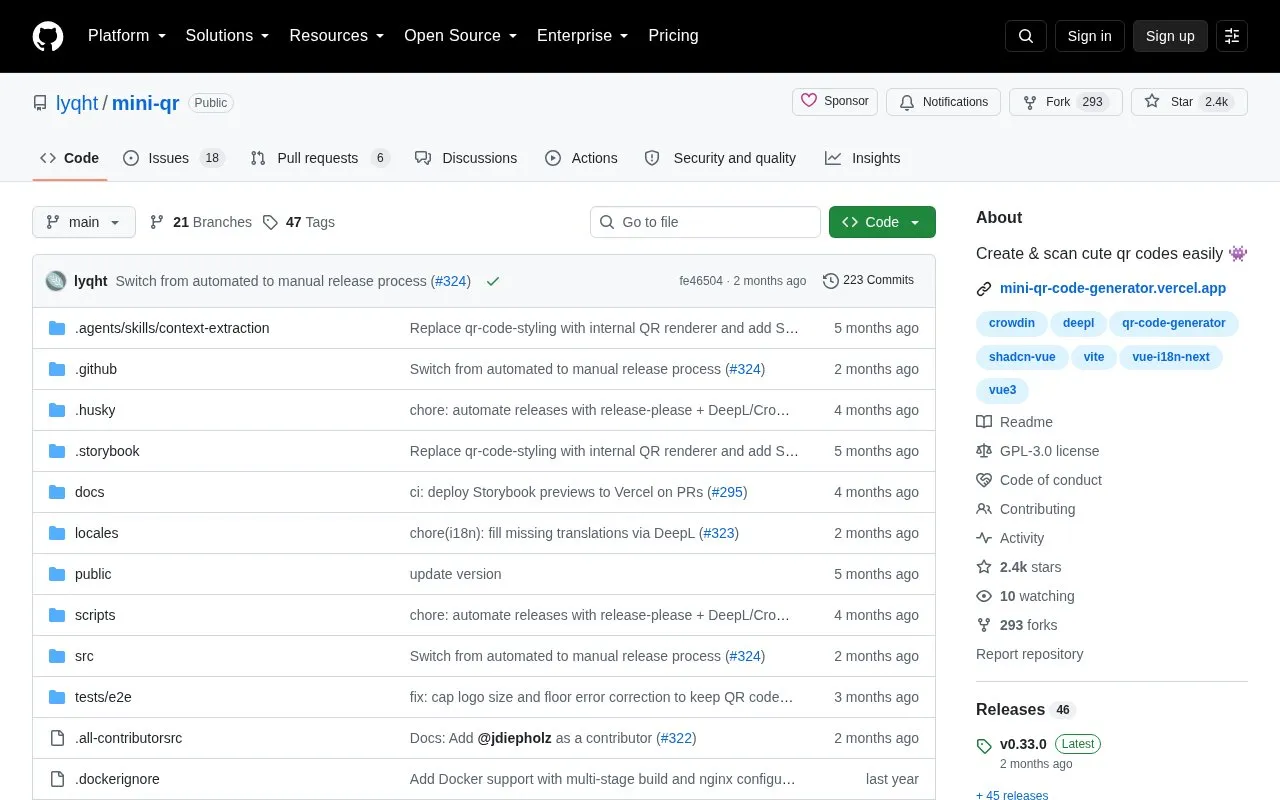Star the mini-qr repository

1189,102
